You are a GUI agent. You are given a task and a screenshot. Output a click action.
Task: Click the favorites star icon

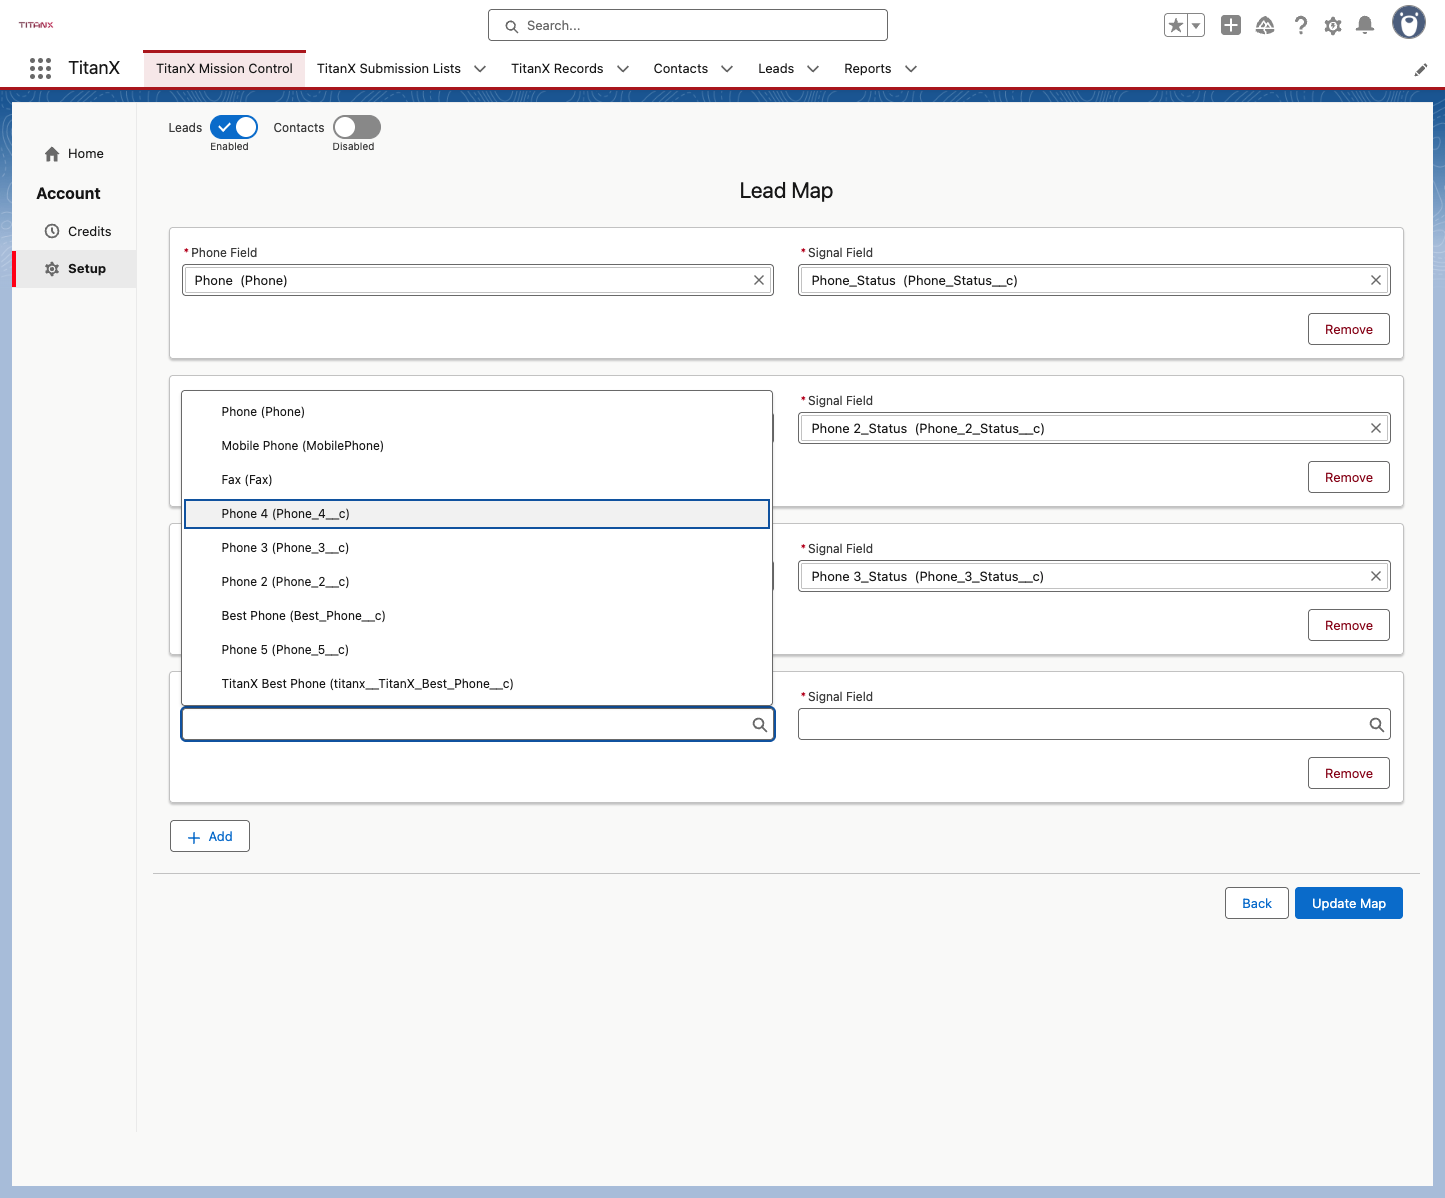tap(1176, 25)
